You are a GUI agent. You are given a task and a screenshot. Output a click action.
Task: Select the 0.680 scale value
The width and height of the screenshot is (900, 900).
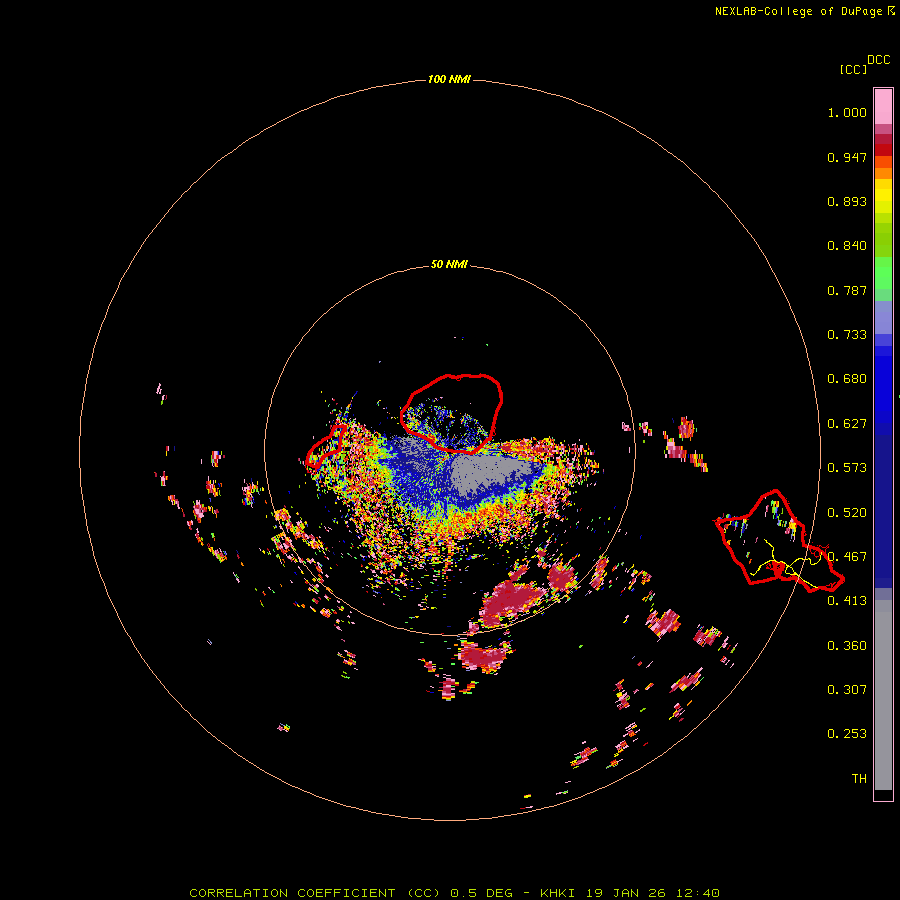click(x=847, y=379)
